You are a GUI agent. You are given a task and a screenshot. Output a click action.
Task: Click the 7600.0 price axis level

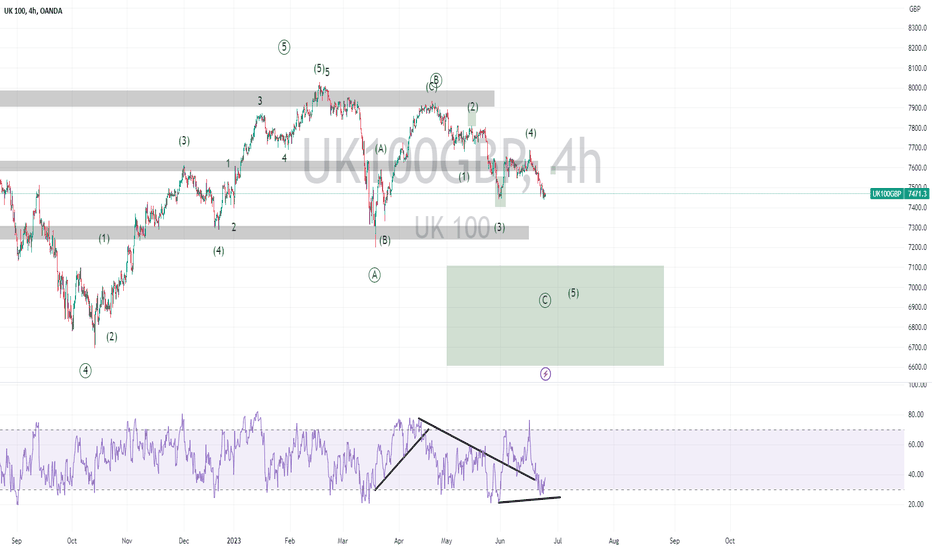click(x=917, y=168)
